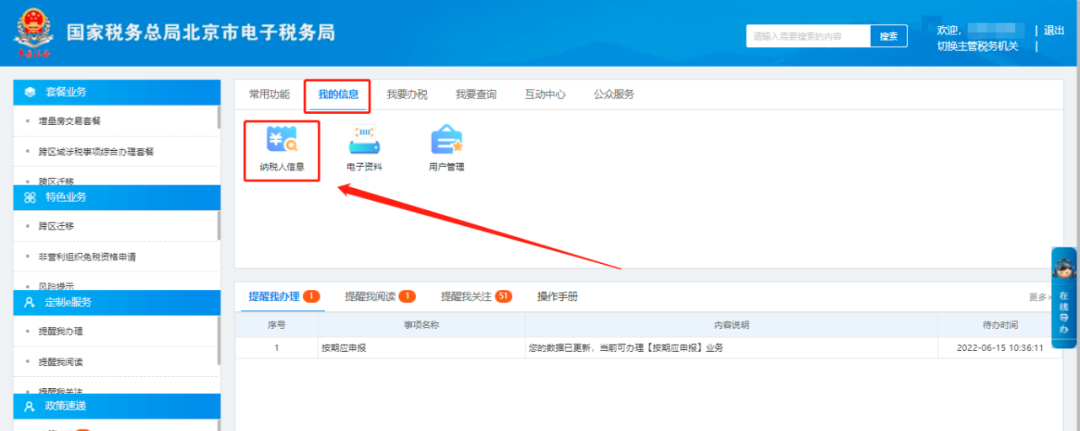Click the 定制e服务 person icon
The height and width of the screenshot is (431, 1080).
pos(30,302)
